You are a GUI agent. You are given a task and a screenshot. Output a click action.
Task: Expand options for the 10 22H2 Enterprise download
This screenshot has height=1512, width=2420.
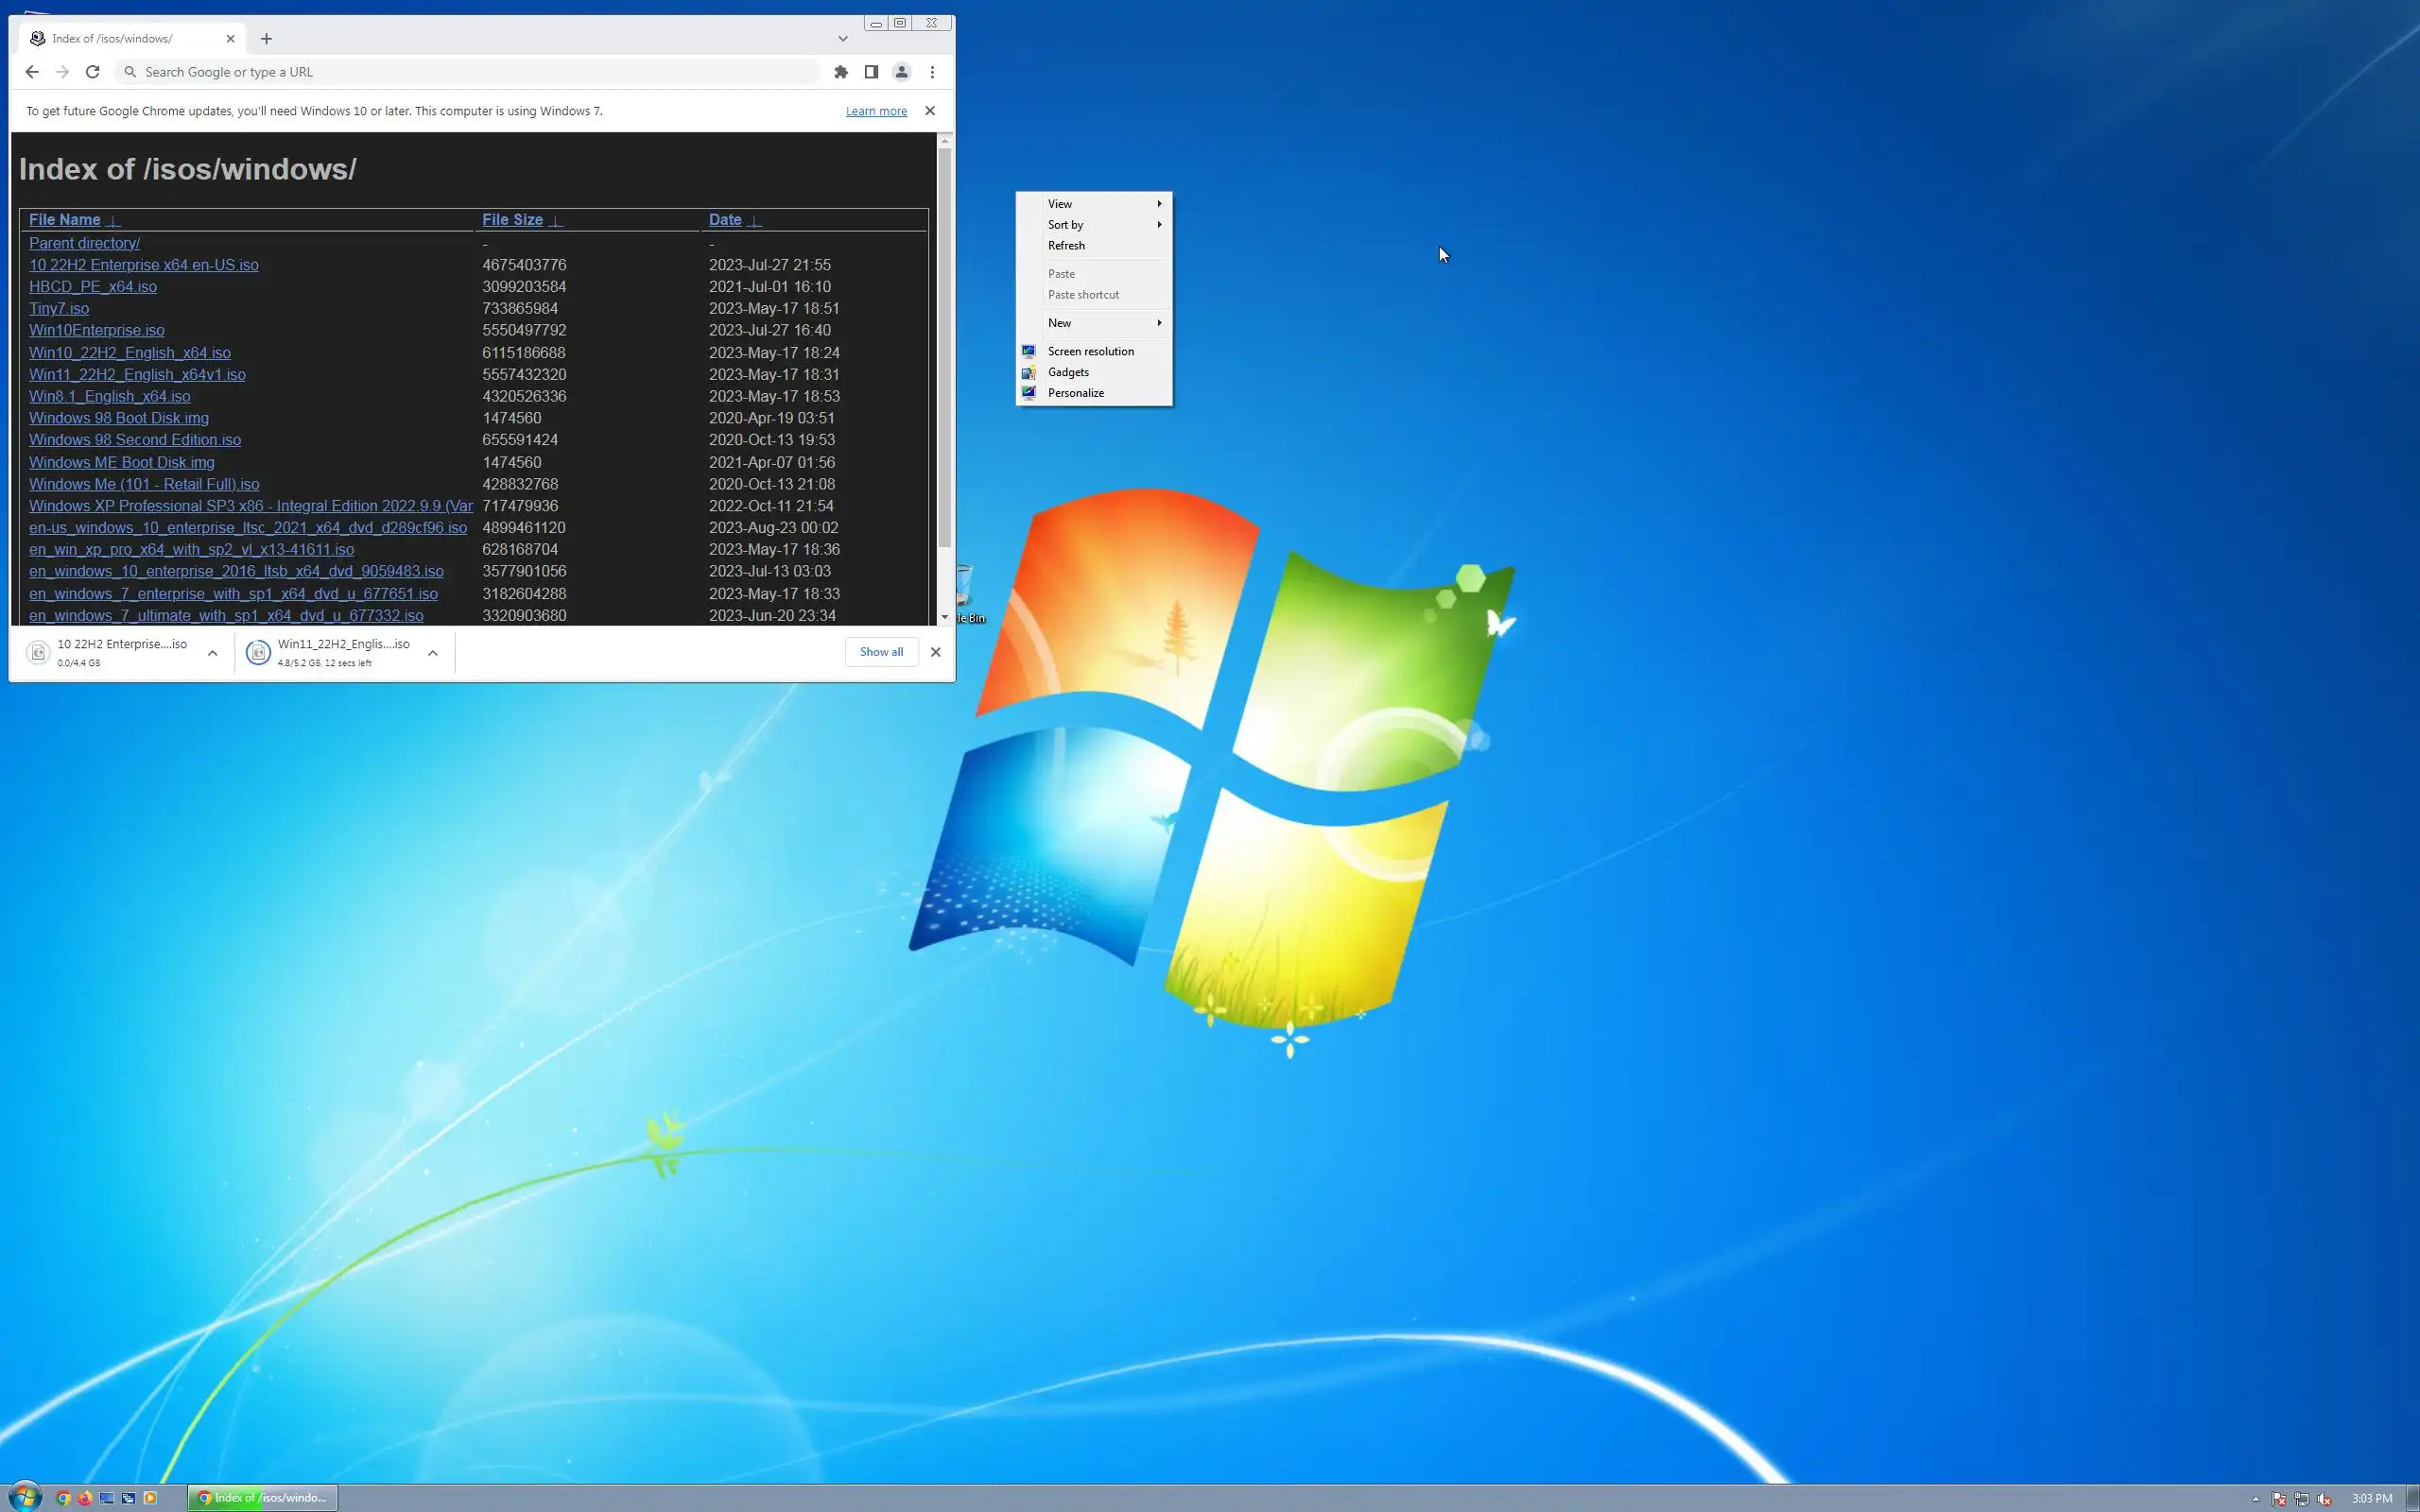click(212, 653)
